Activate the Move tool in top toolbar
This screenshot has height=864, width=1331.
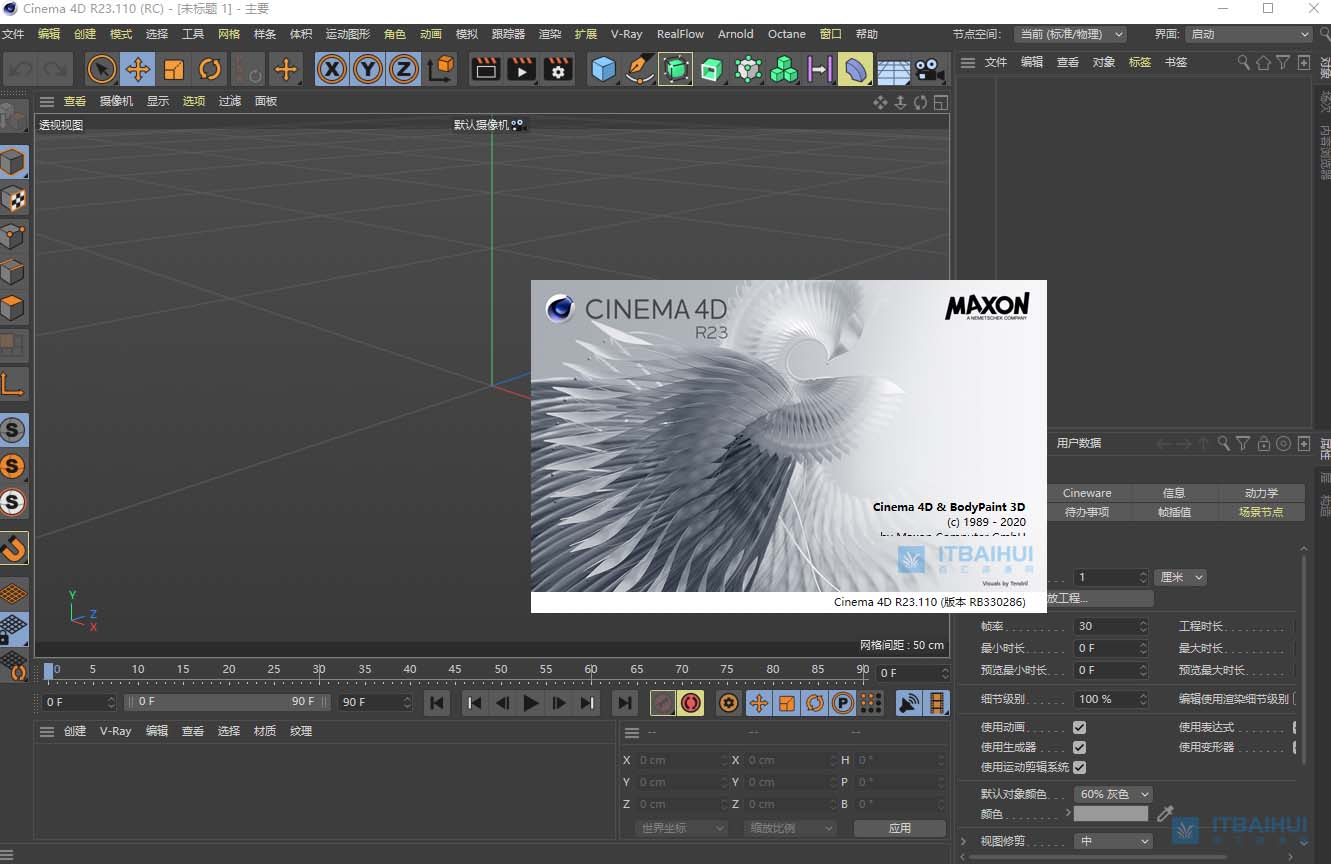pyautogui.click(x=138, y=70)
